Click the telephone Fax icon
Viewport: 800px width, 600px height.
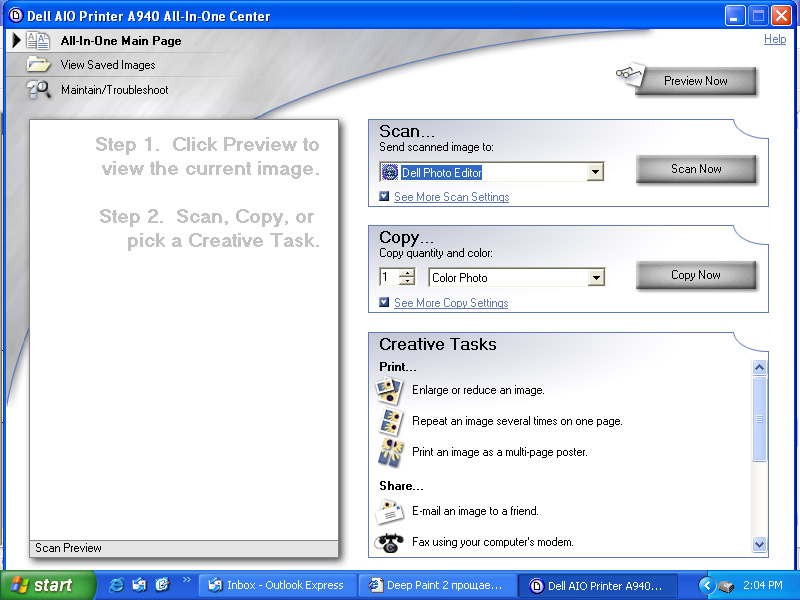[389, 542]
